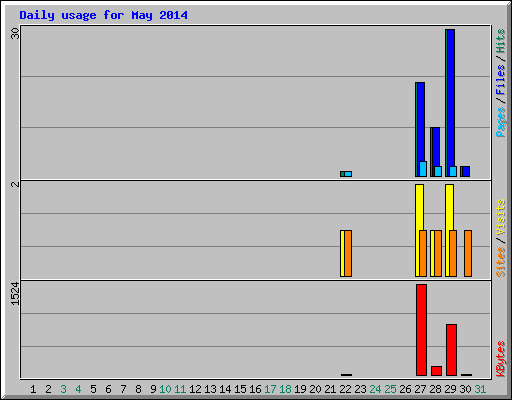512x400 pixels.
Task: Click day 14 on the x-axis
Action: tap(225, 389)
